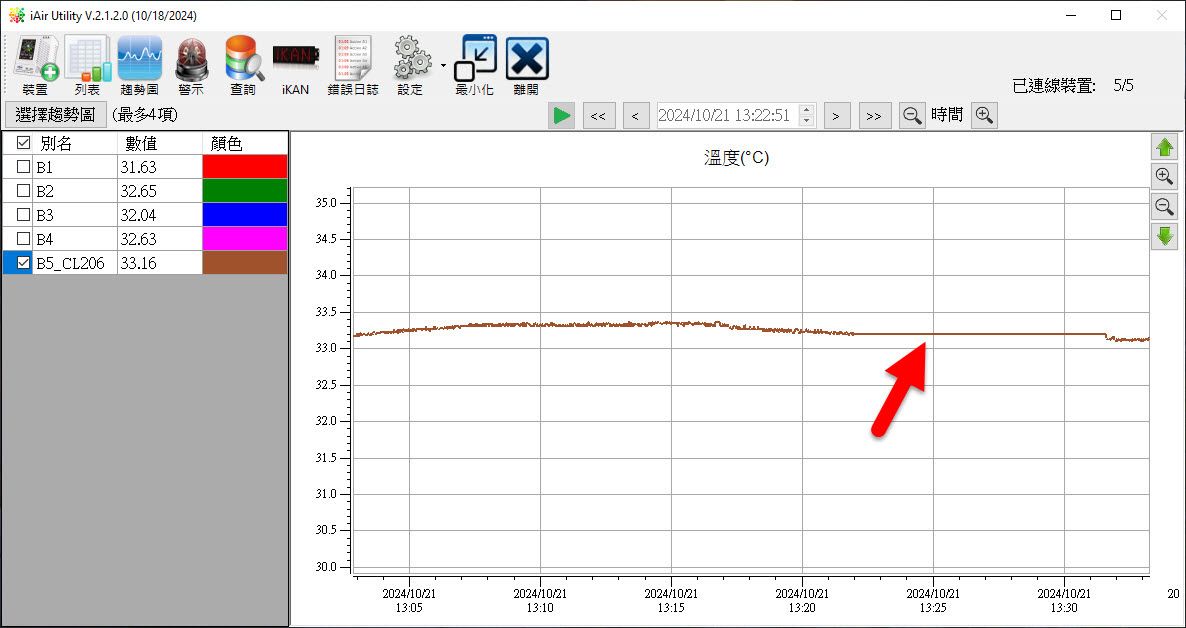Click the B5_CL206 alias name
The image size is (1186, 628).
tap(70, 263)
